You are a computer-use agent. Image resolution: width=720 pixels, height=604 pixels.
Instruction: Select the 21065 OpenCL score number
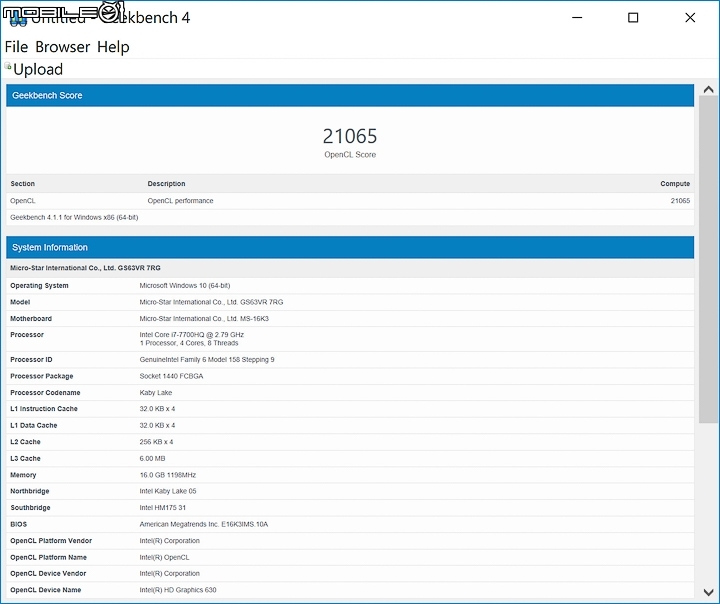point(350,136)
